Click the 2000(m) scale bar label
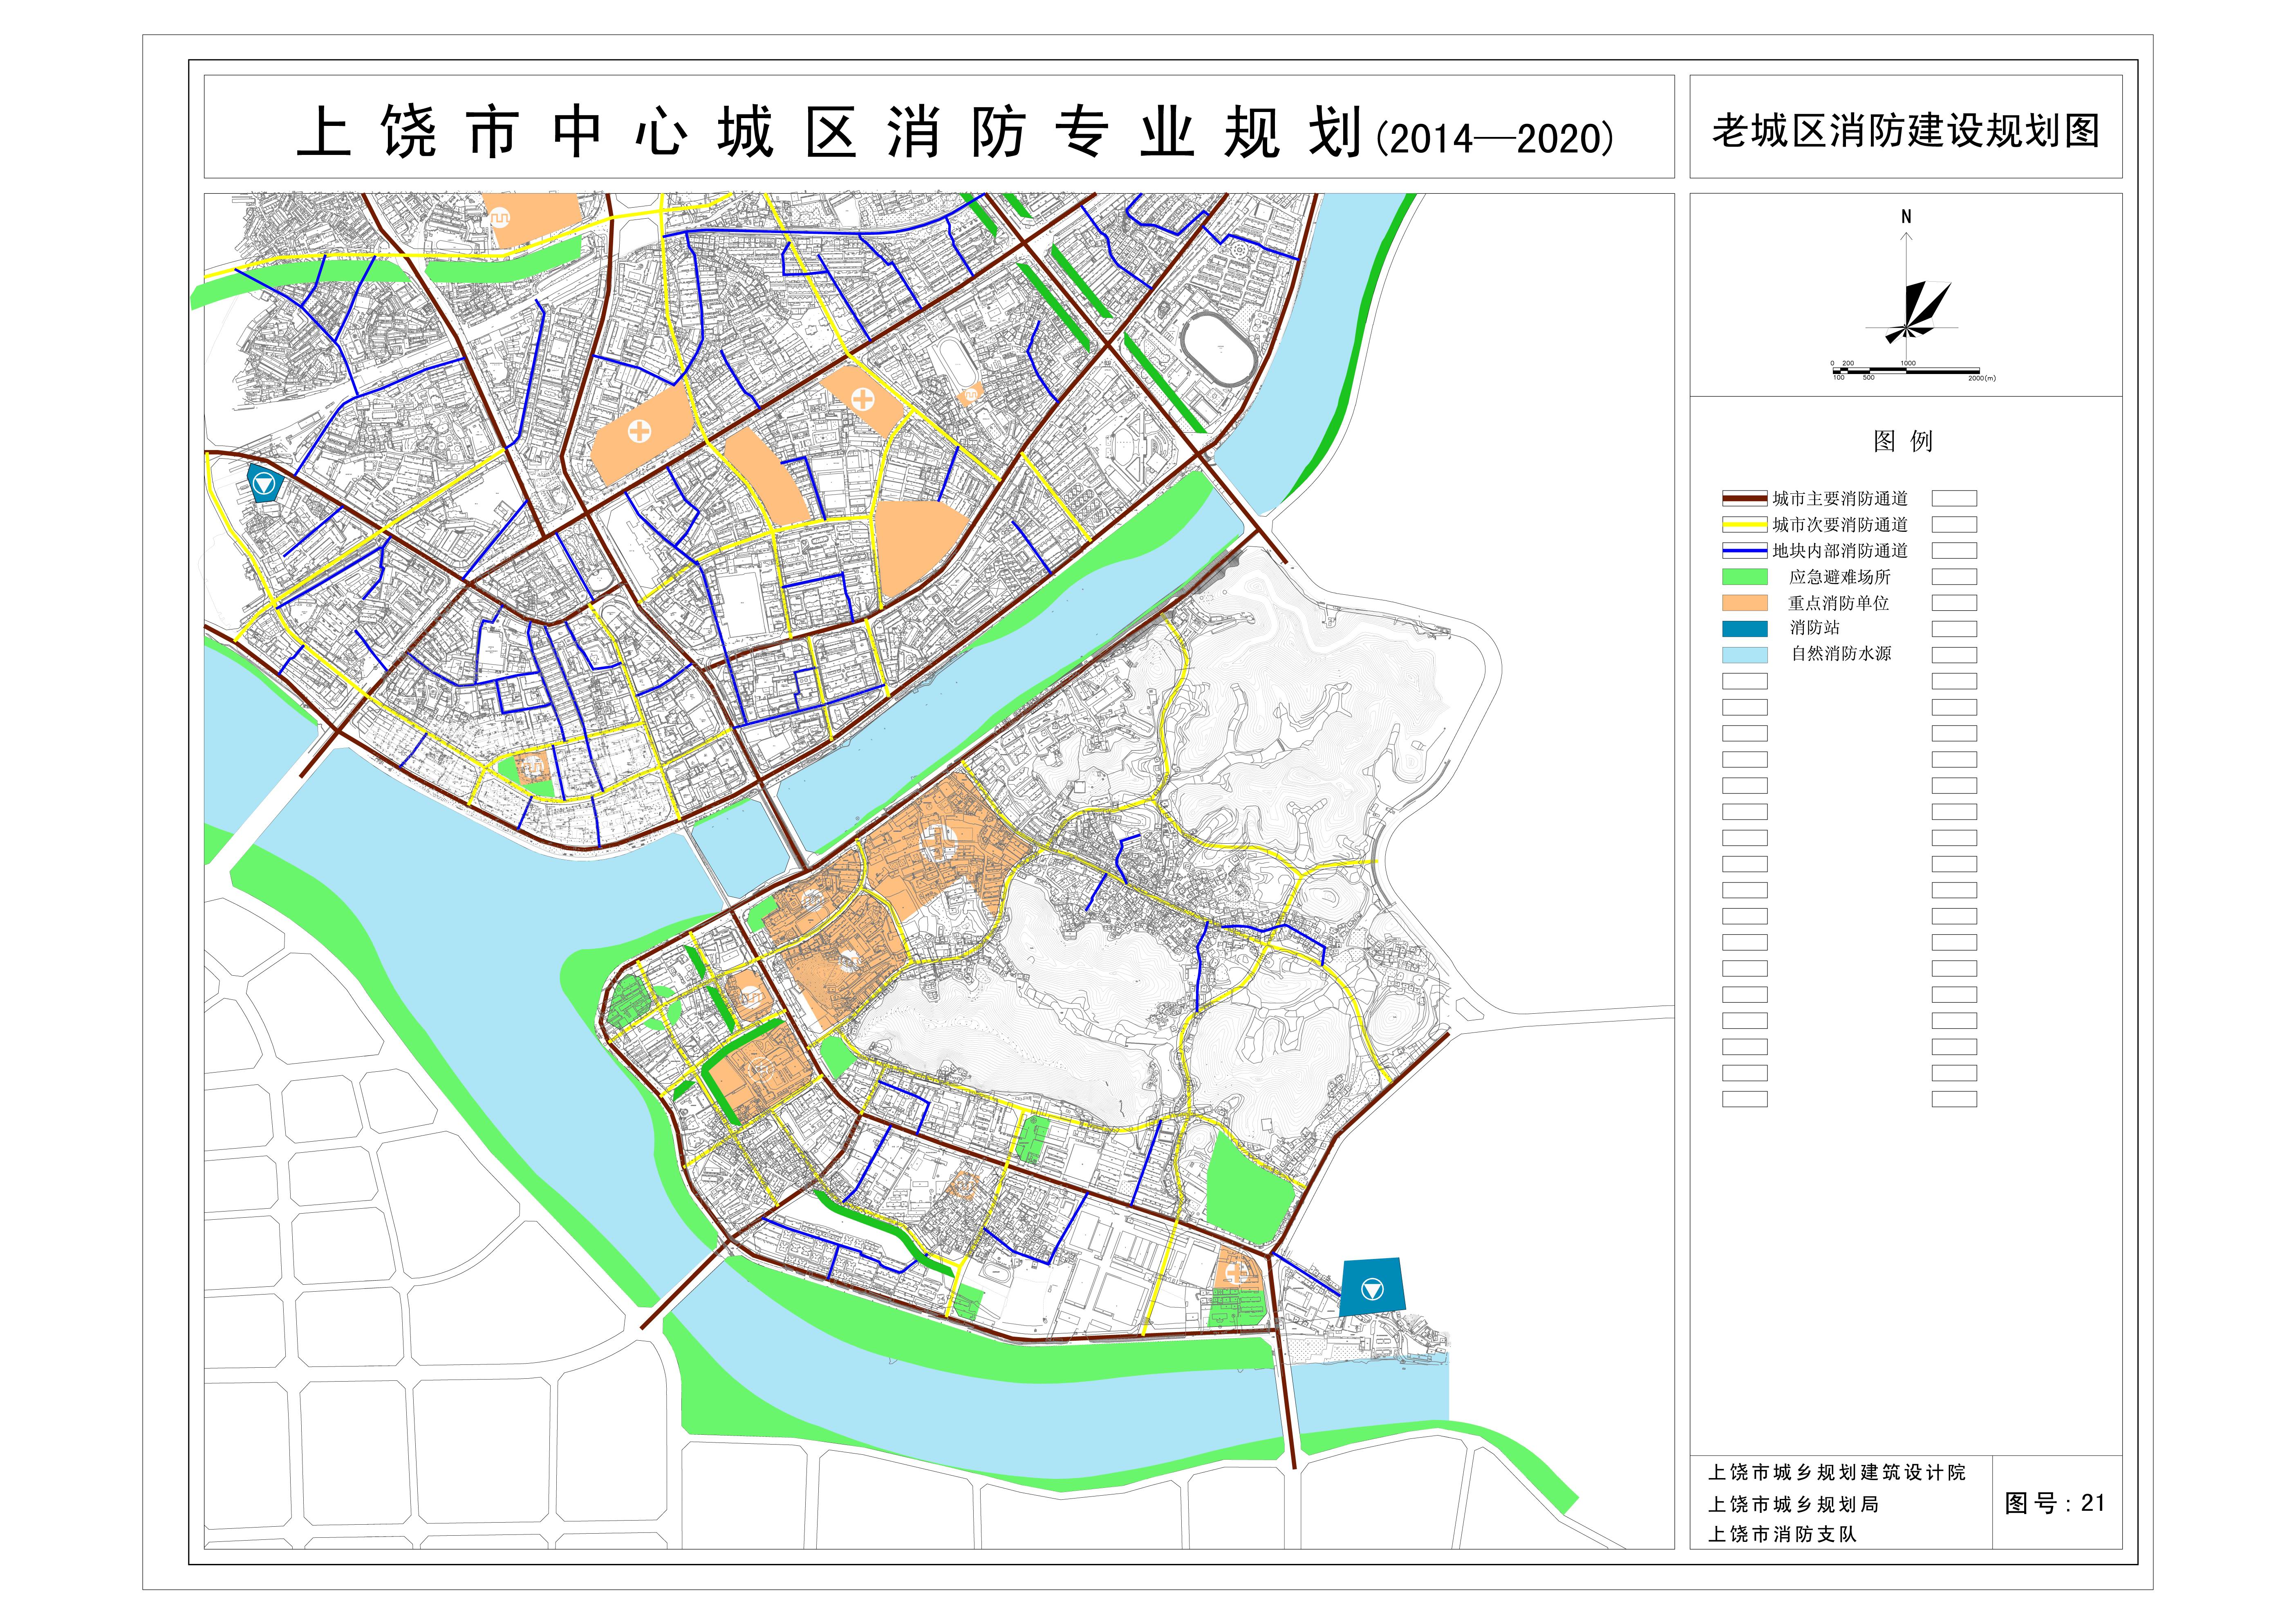Image resolution: width=2296 pixels, height=1624 pixels. pos(1982,378)
